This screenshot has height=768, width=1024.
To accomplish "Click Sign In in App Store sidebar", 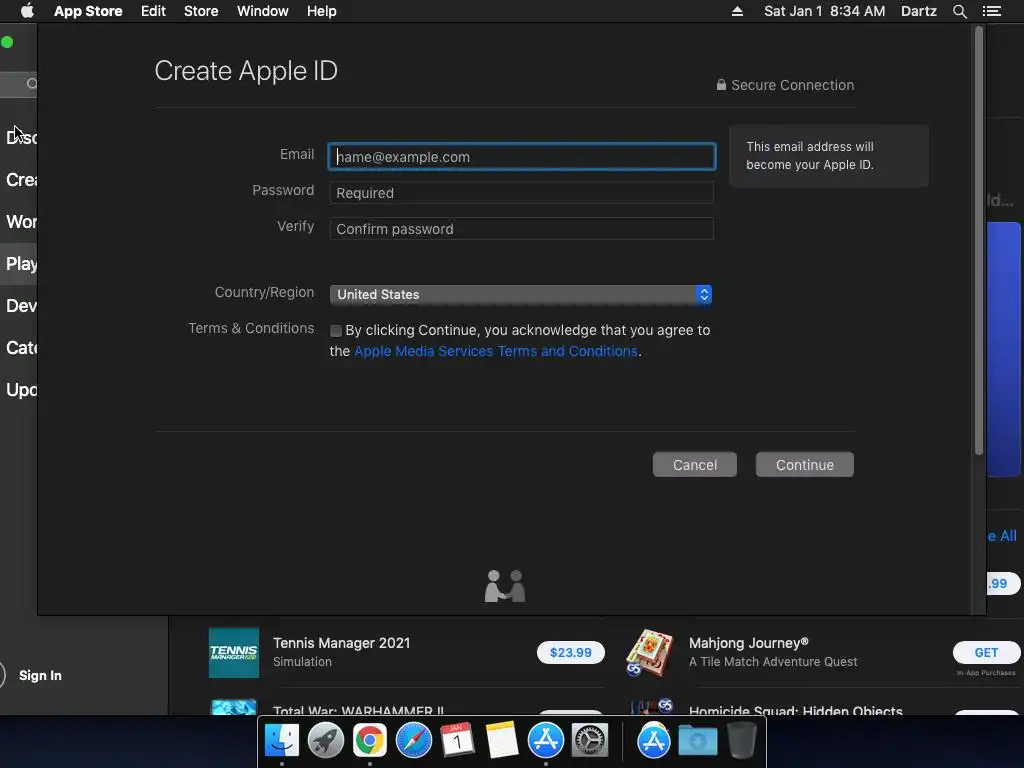I will [40, 675].
